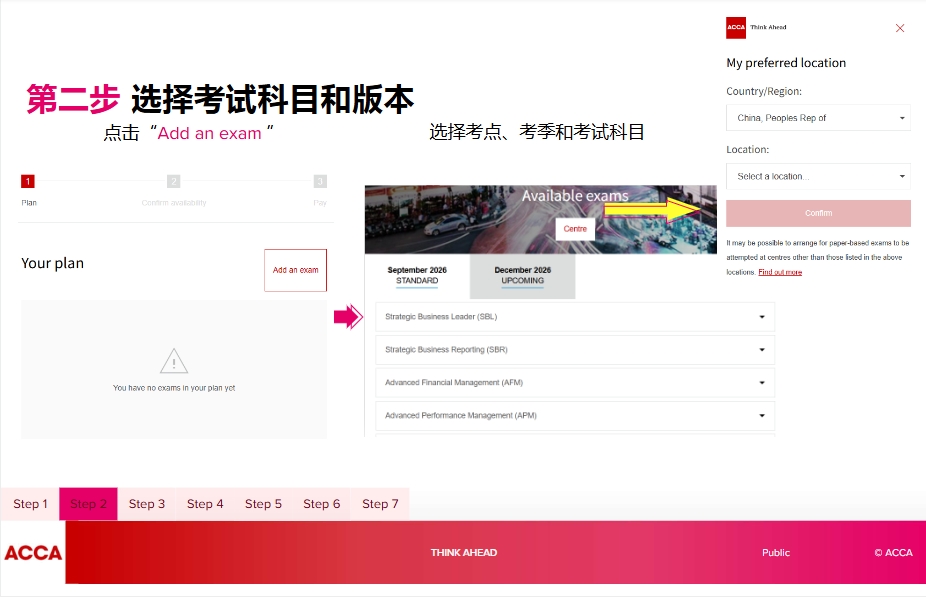This screenshot has height=600, width=926.
Task: Click the Confirm button
Action: click(818, 213)
